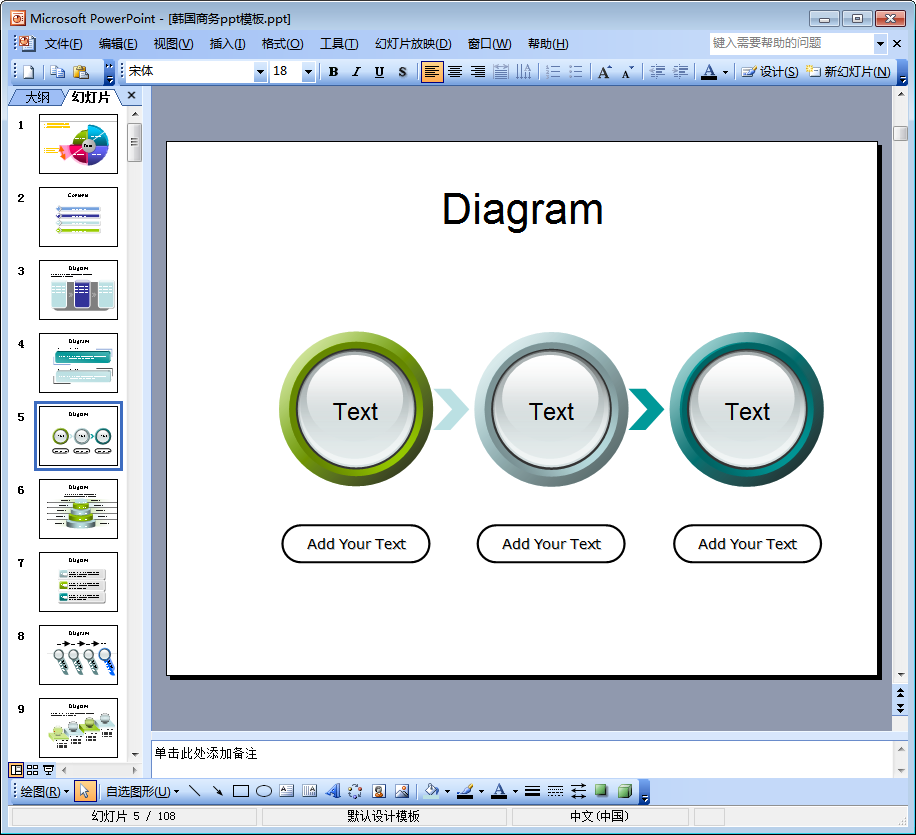The image size is (916, 835).
Task: Click the 新幻灯片 new slide button
Action: pos(848,72)
